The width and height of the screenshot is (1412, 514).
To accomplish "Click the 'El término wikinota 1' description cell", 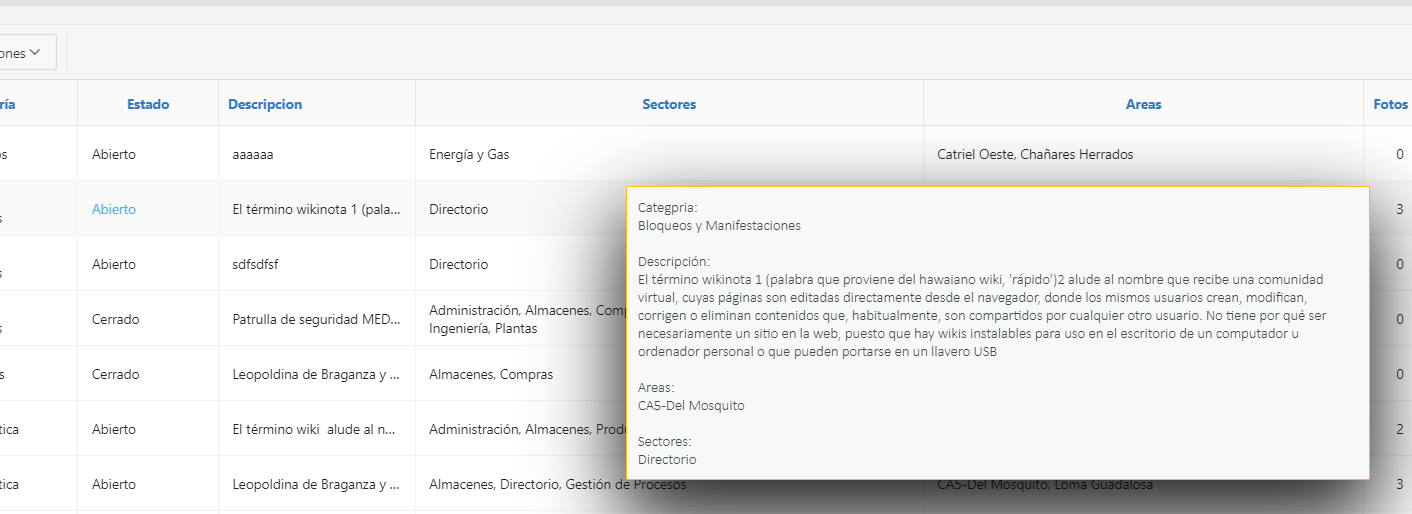I will coord(317,209).
